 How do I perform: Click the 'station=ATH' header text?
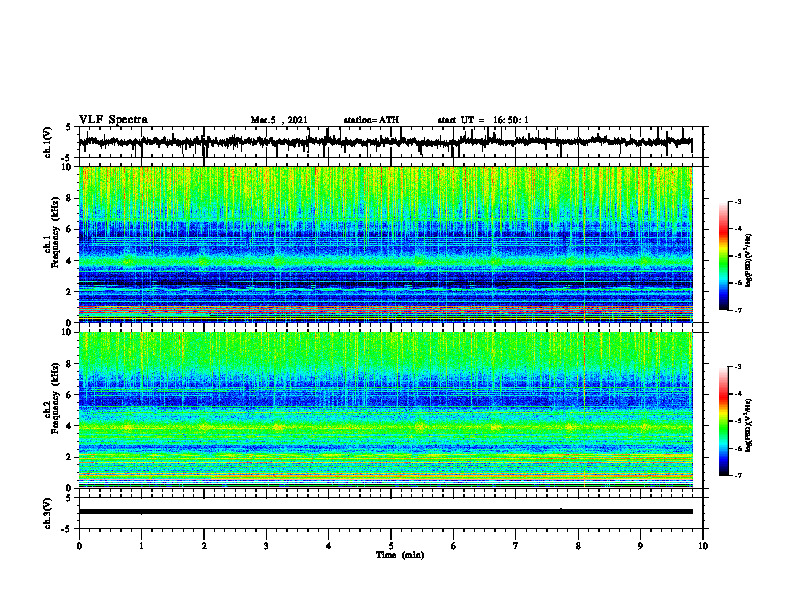click(371, 120)
